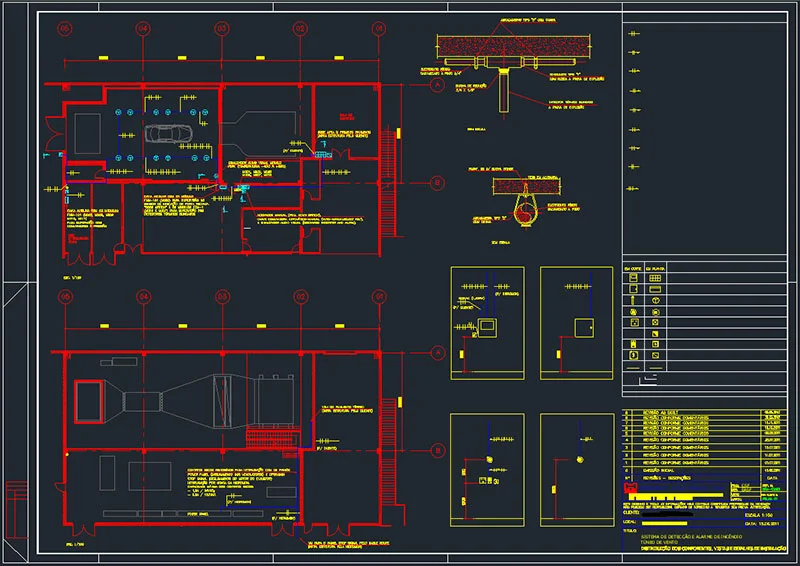Click the bottom-left yellow elevation detail box
The image size is (800, 566).
(x=485, y=468)
